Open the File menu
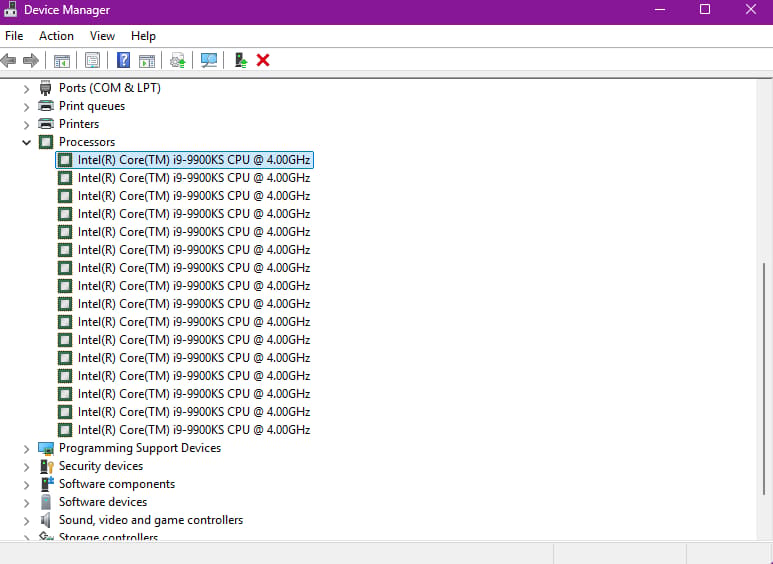The height and width of the screenshot is (564, 773). [14, 36]
